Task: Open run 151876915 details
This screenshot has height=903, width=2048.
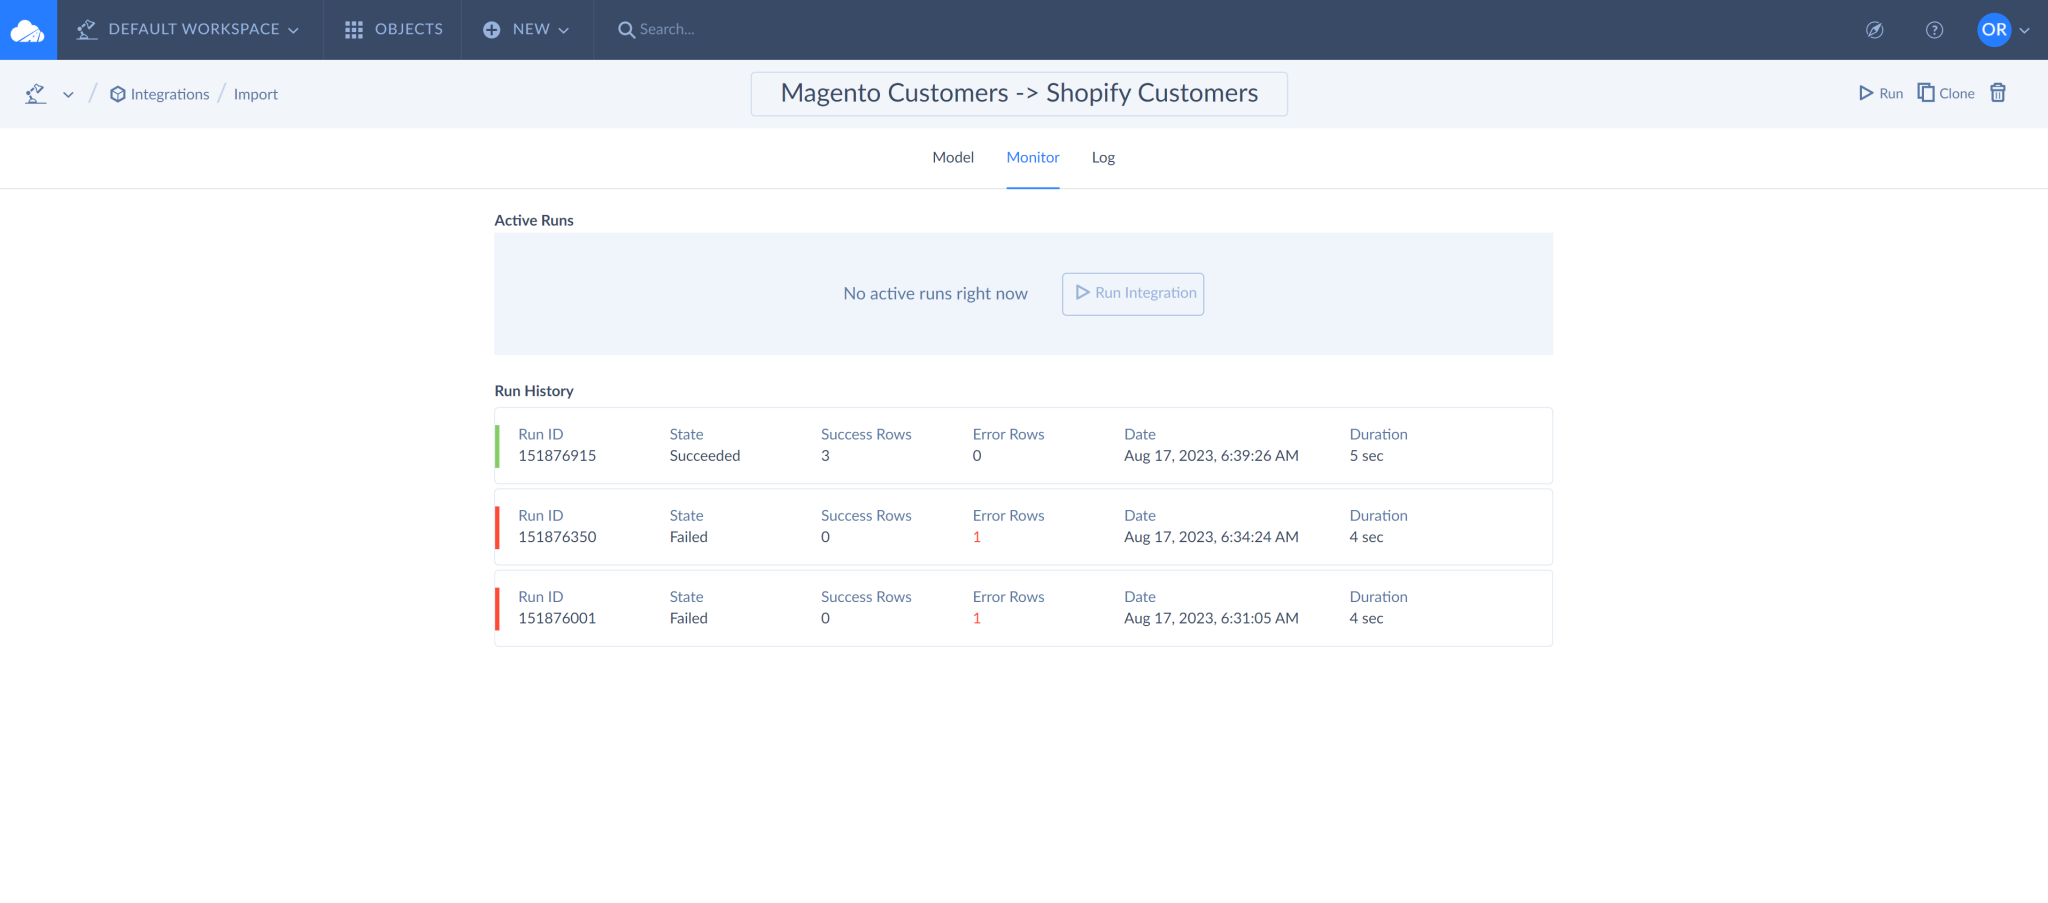Action: pyautogui.click(x=1023, y=445)
